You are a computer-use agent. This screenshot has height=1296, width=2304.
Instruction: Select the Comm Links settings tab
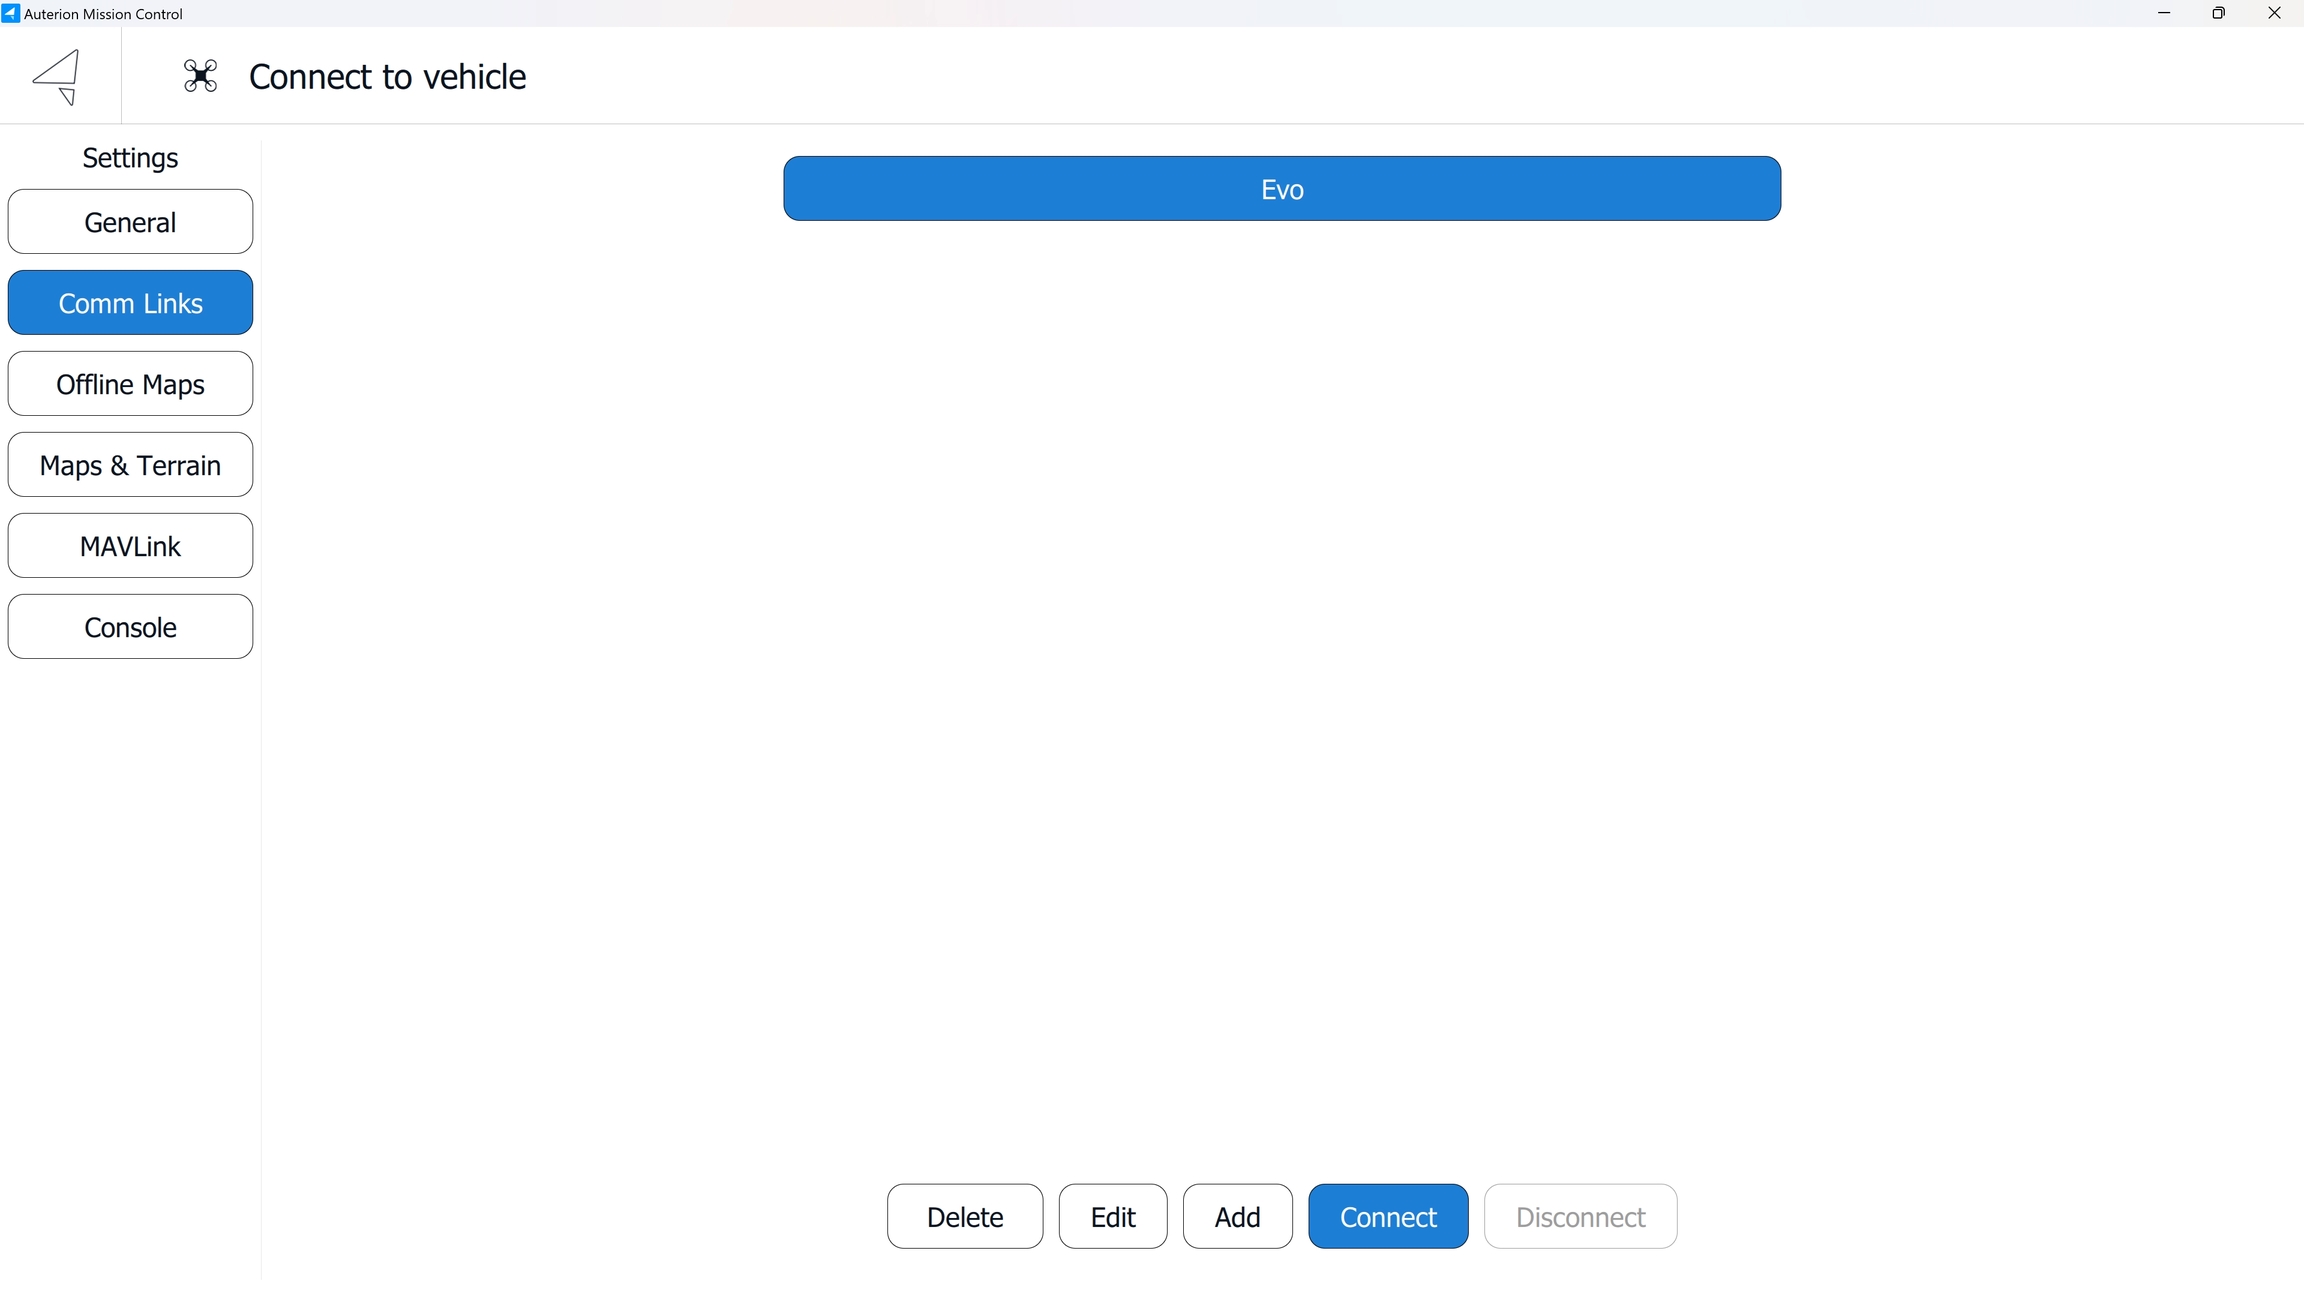(x=130, y=303)
